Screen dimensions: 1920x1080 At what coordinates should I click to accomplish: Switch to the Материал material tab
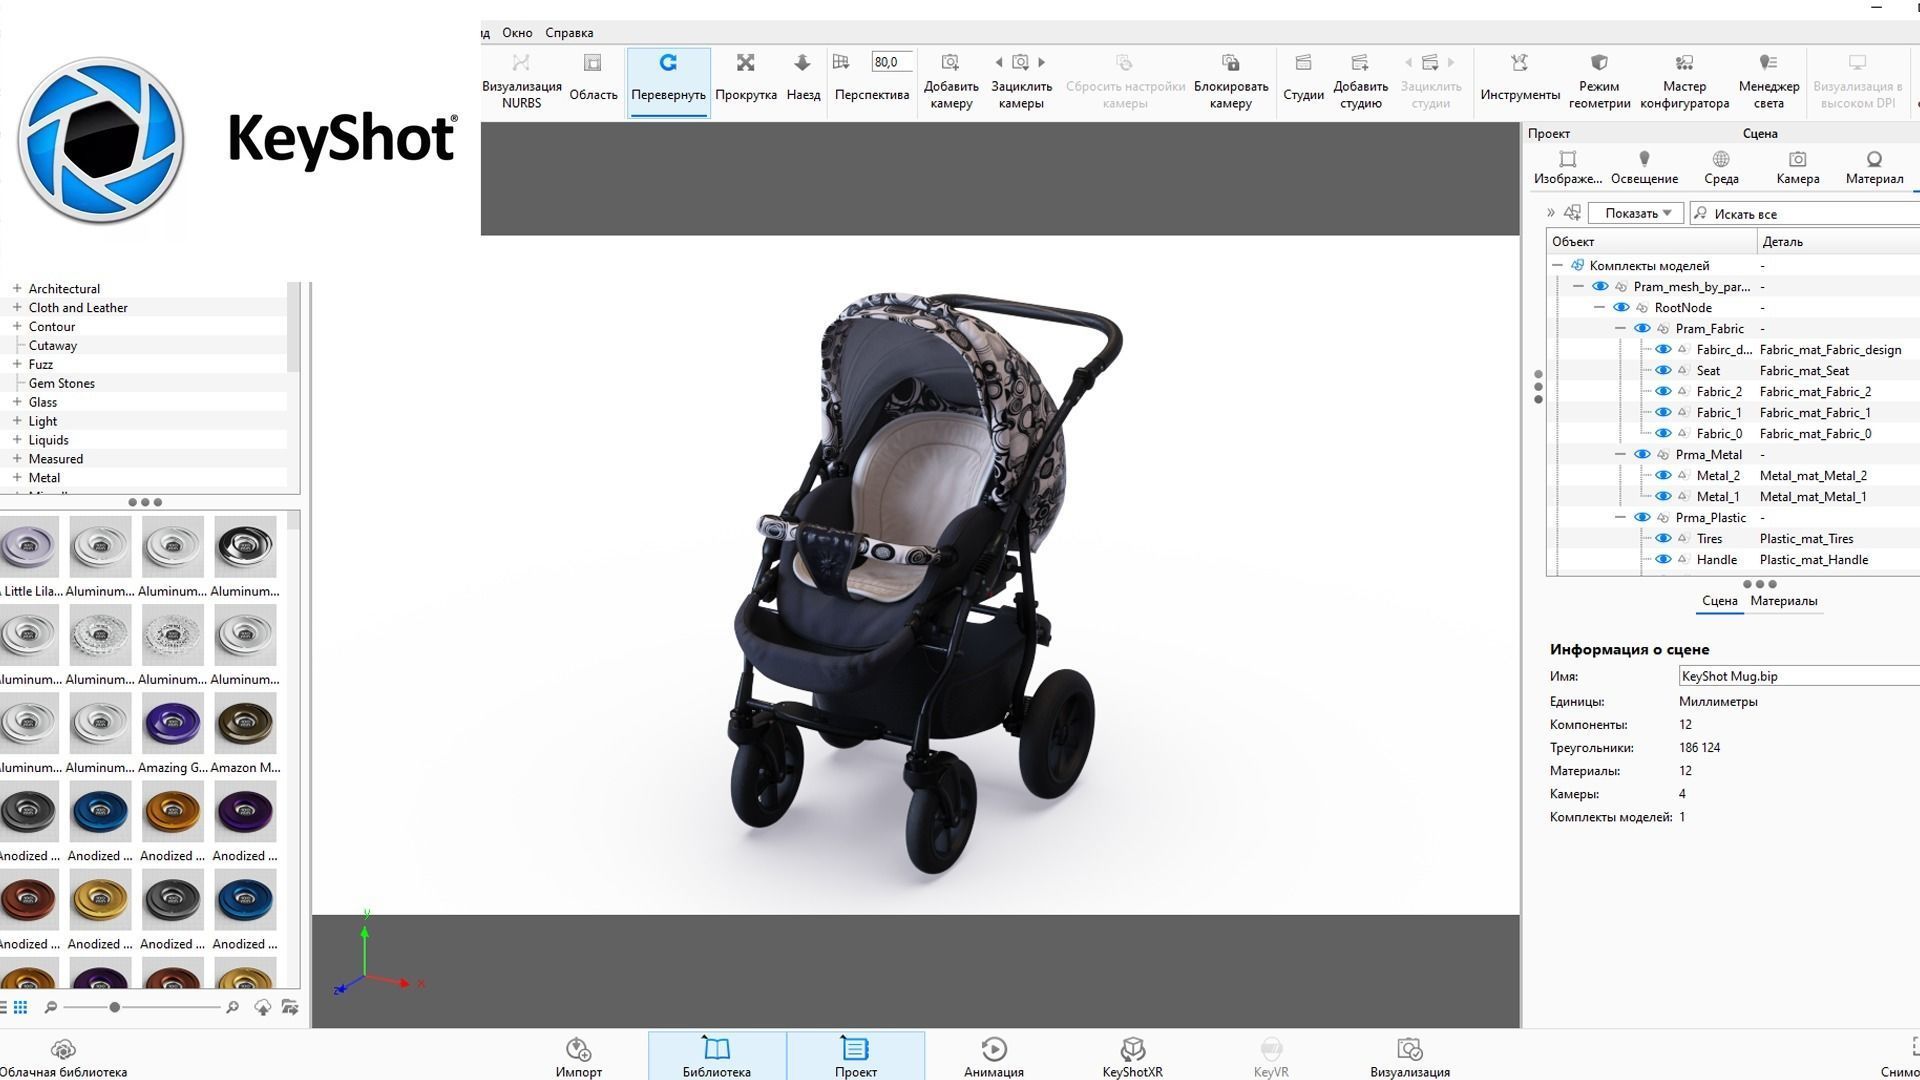point(1874,168)
